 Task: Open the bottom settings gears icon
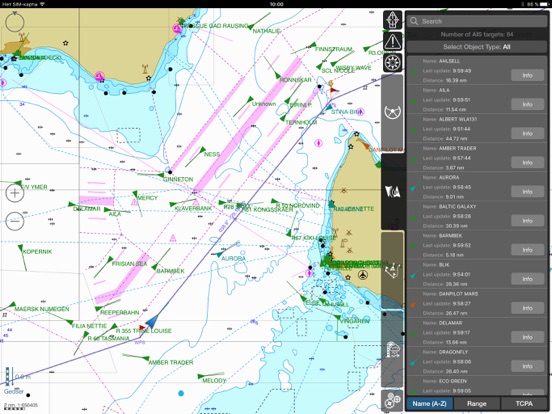pos(393,400)
